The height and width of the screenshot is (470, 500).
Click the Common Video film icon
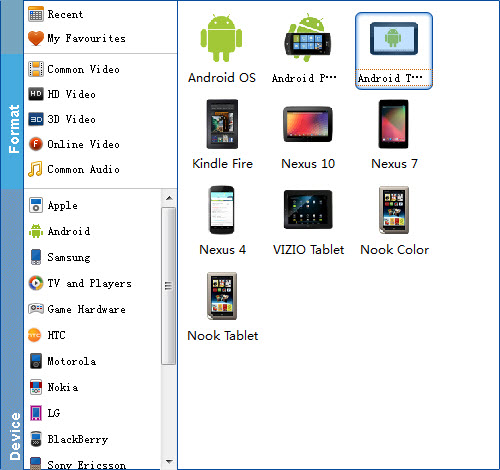pyautogui.click(x=36, y=69)
